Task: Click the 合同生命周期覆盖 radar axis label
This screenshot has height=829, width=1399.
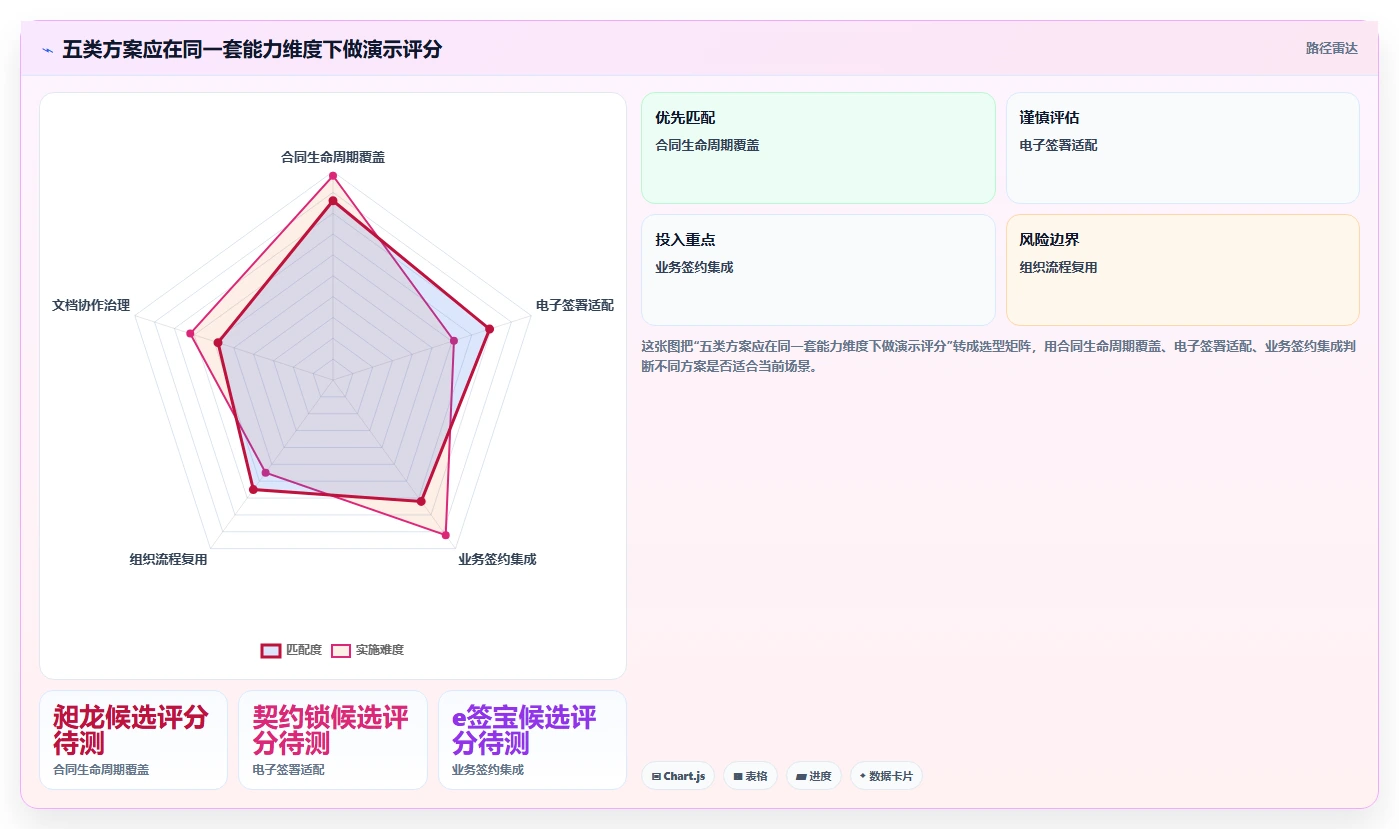Action: 333,157
